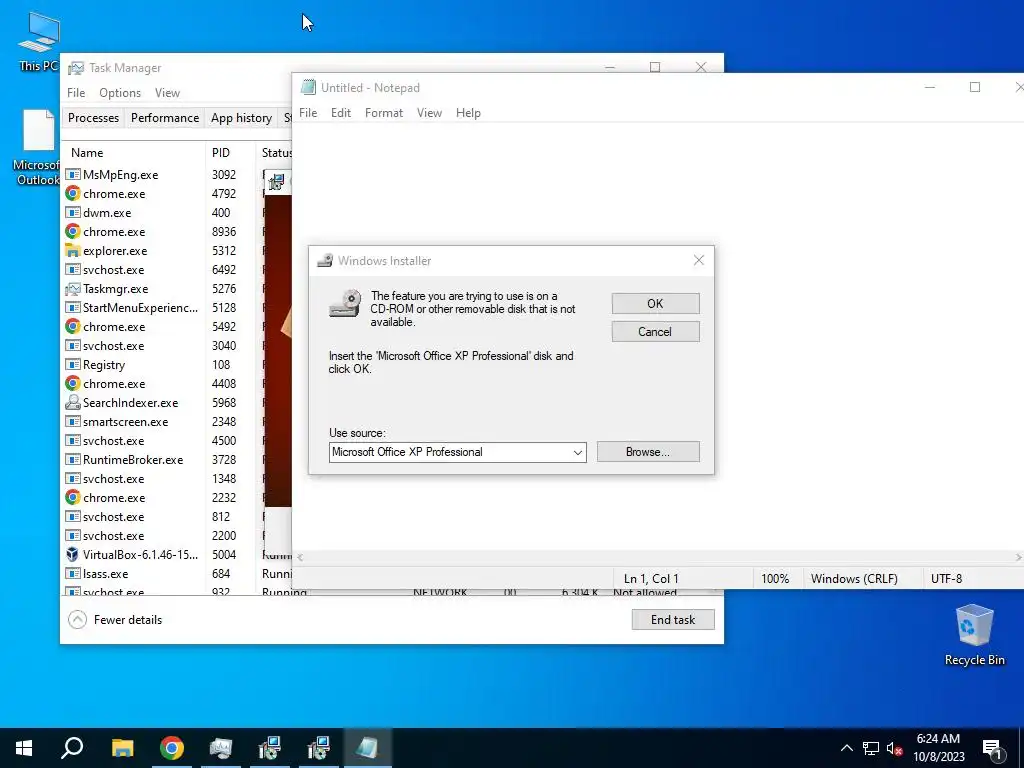Switch to Notepad from the taskbar
Screen dimensions: 1024x768
(367, 748)
